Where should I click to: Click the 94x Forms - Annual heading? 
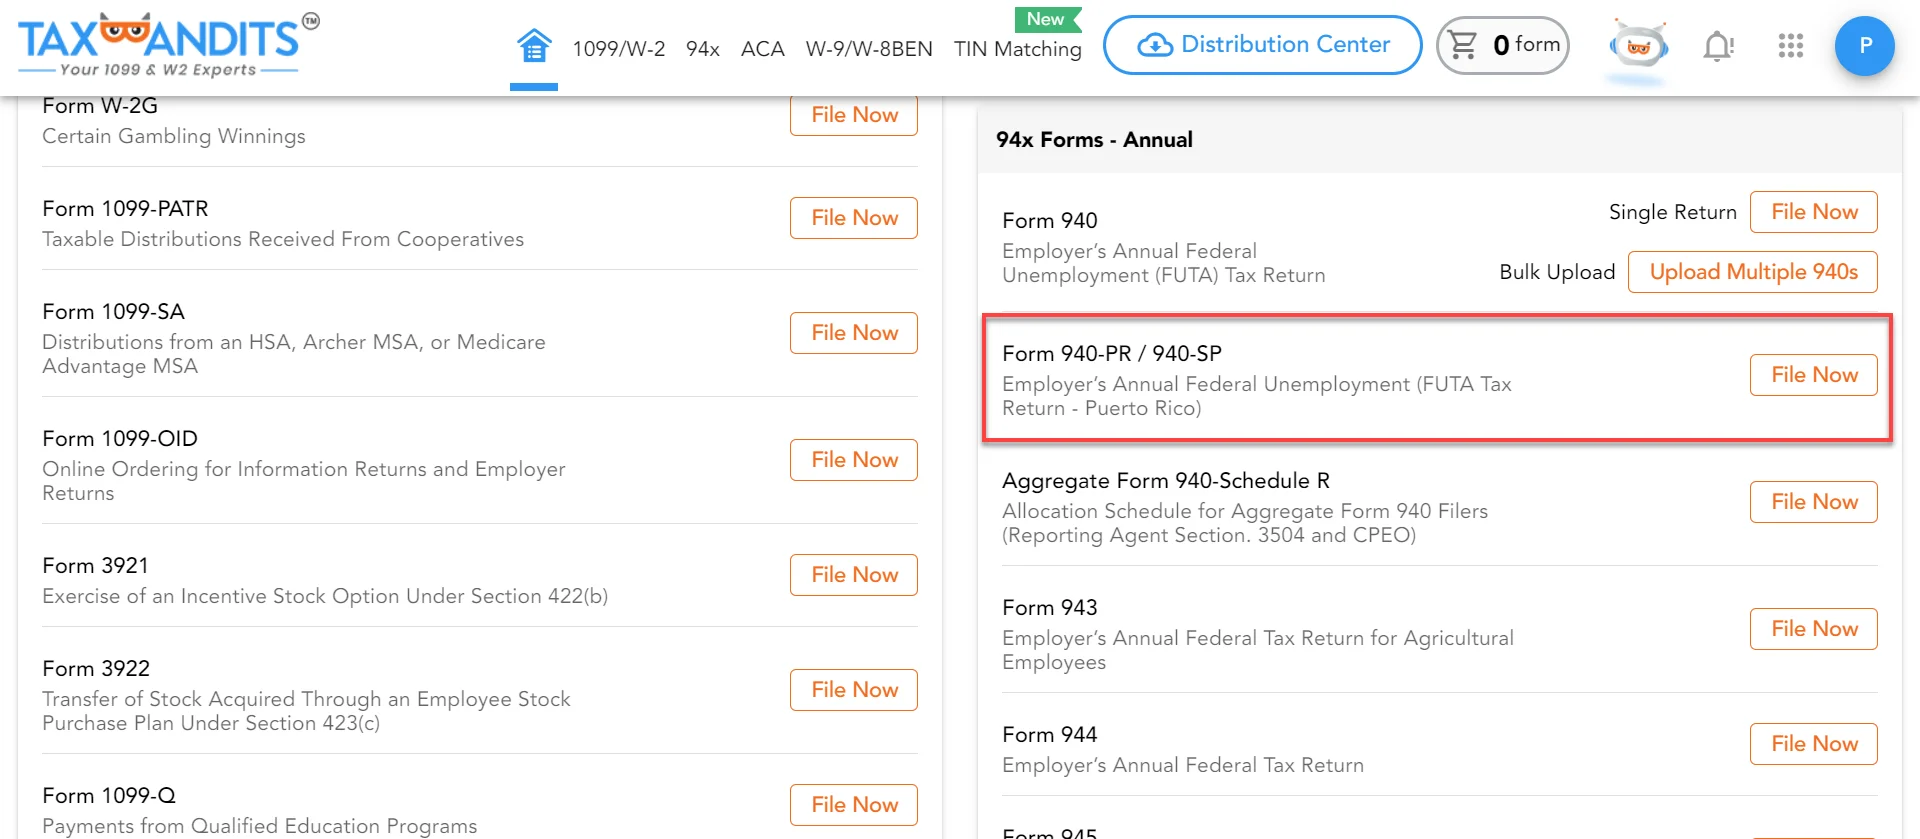[x=1094, y=140]
